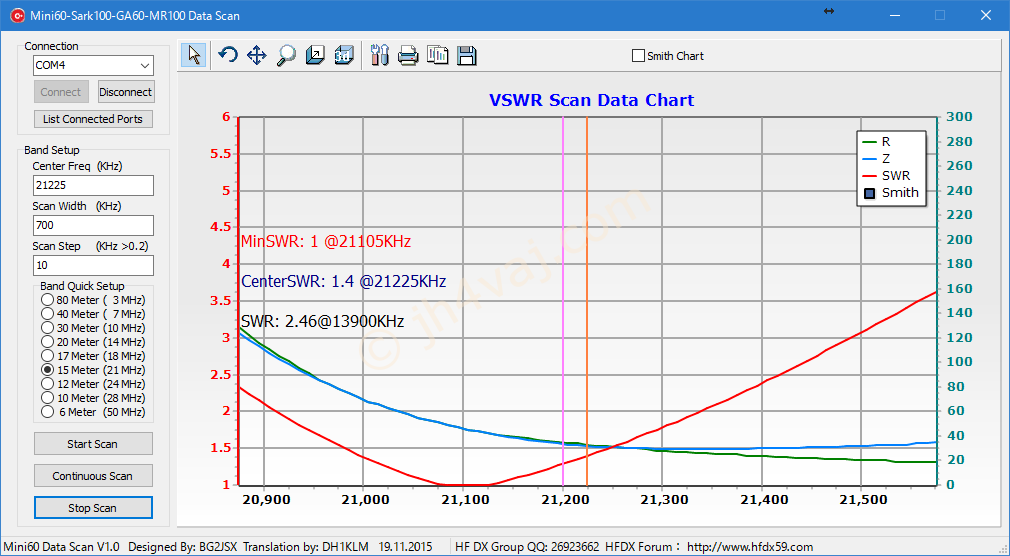Click the Disconnect button
Screen dimensions: 1010x556
coord(126,92)
